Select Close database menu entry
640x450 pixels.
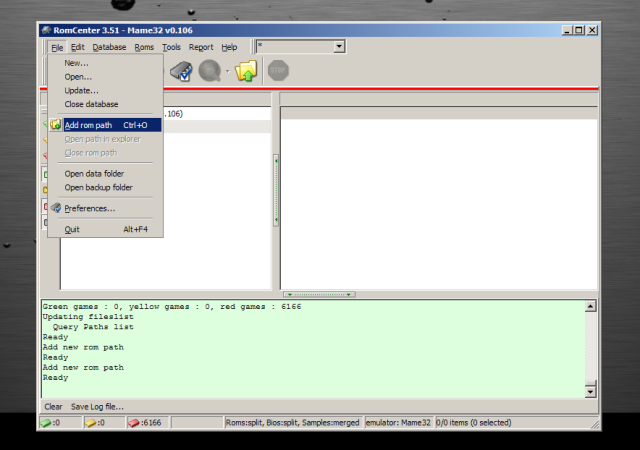pyautogui.click(x=105, y=104)
